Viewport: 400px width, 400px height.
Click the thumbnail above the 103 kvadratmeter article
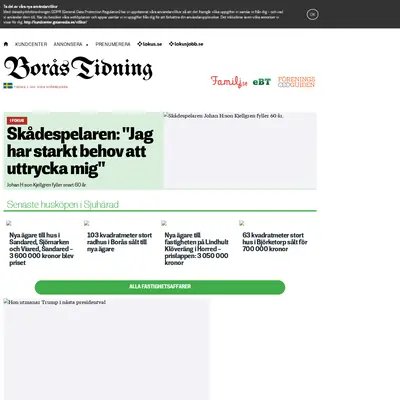pyautogui.click(x=87, y=223)
